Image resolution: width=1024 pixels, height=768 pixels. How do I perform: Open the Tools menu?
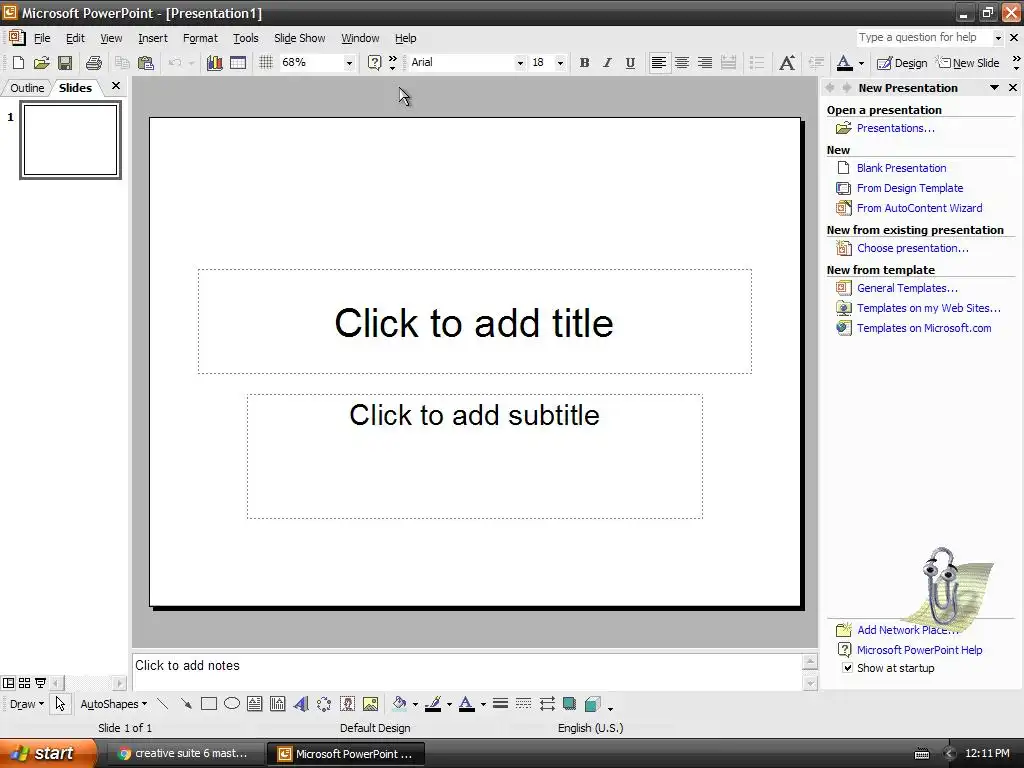pyautogui.click(x=246, y=38)
